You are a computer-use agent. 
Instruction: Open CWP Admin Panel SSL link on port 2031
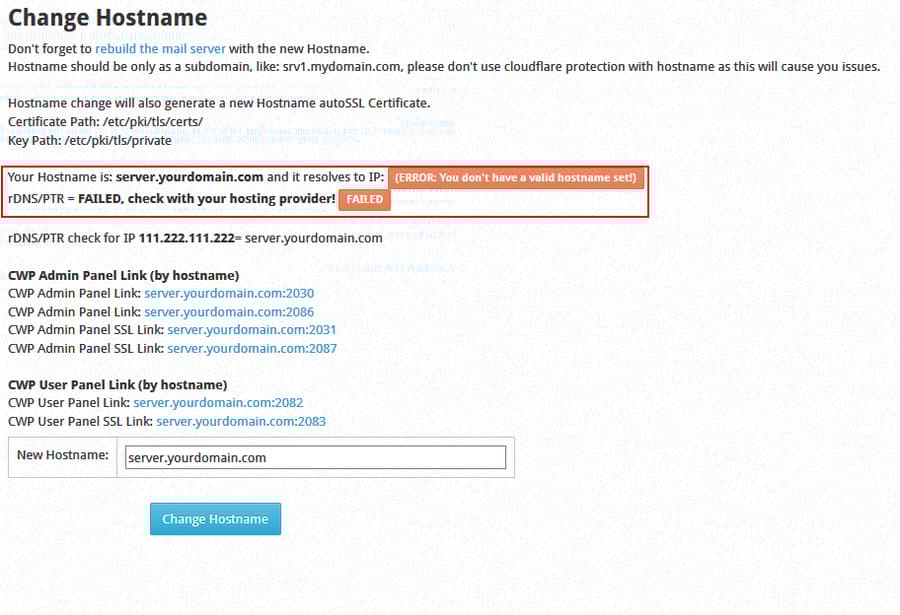click(251, 329)
